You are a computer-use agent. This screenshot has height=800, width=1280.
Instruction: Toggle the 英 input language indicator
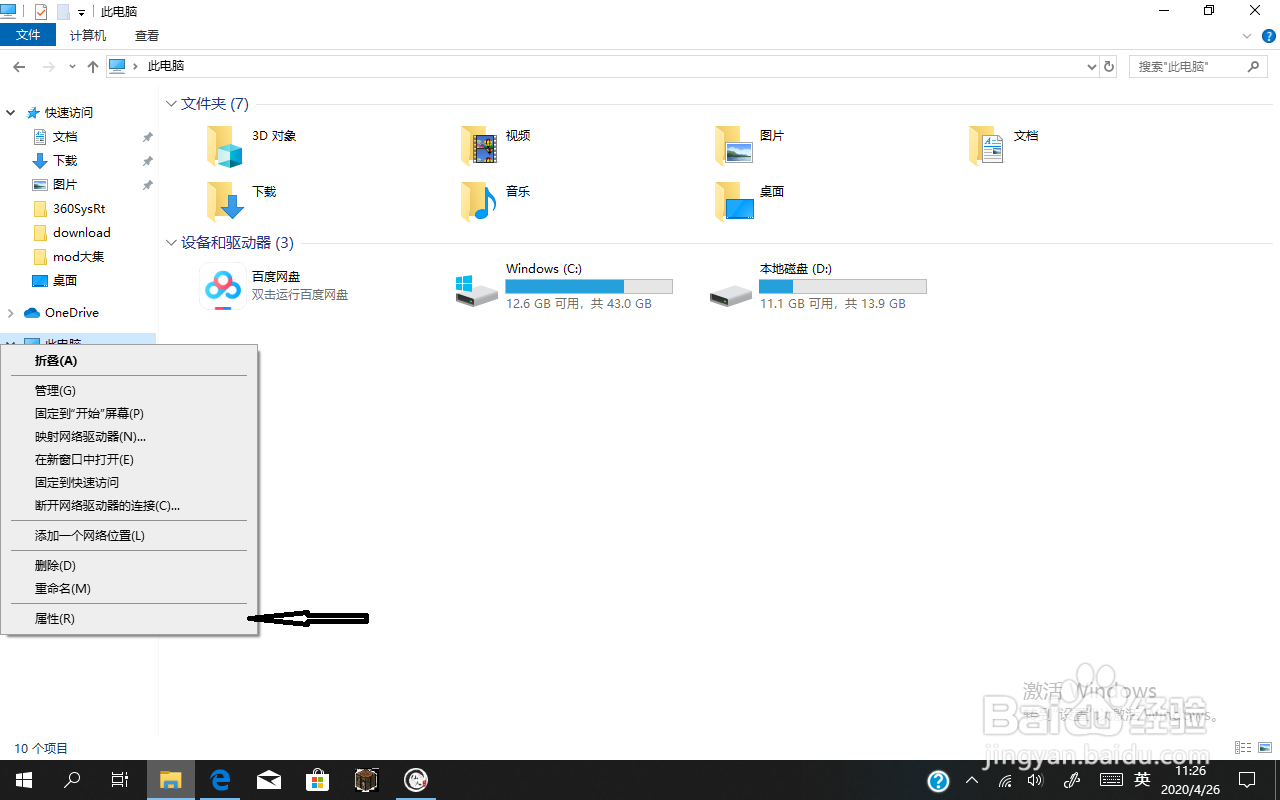click(1142, 780)
